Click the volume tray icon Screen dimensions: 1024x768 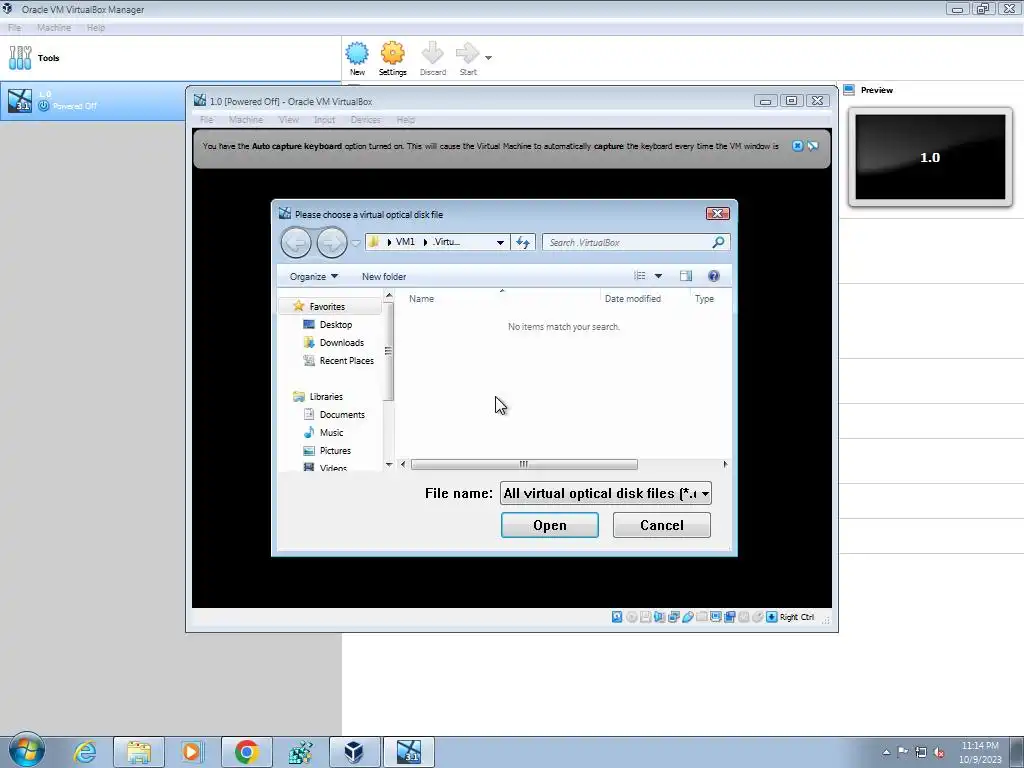(x=939, y=752)
